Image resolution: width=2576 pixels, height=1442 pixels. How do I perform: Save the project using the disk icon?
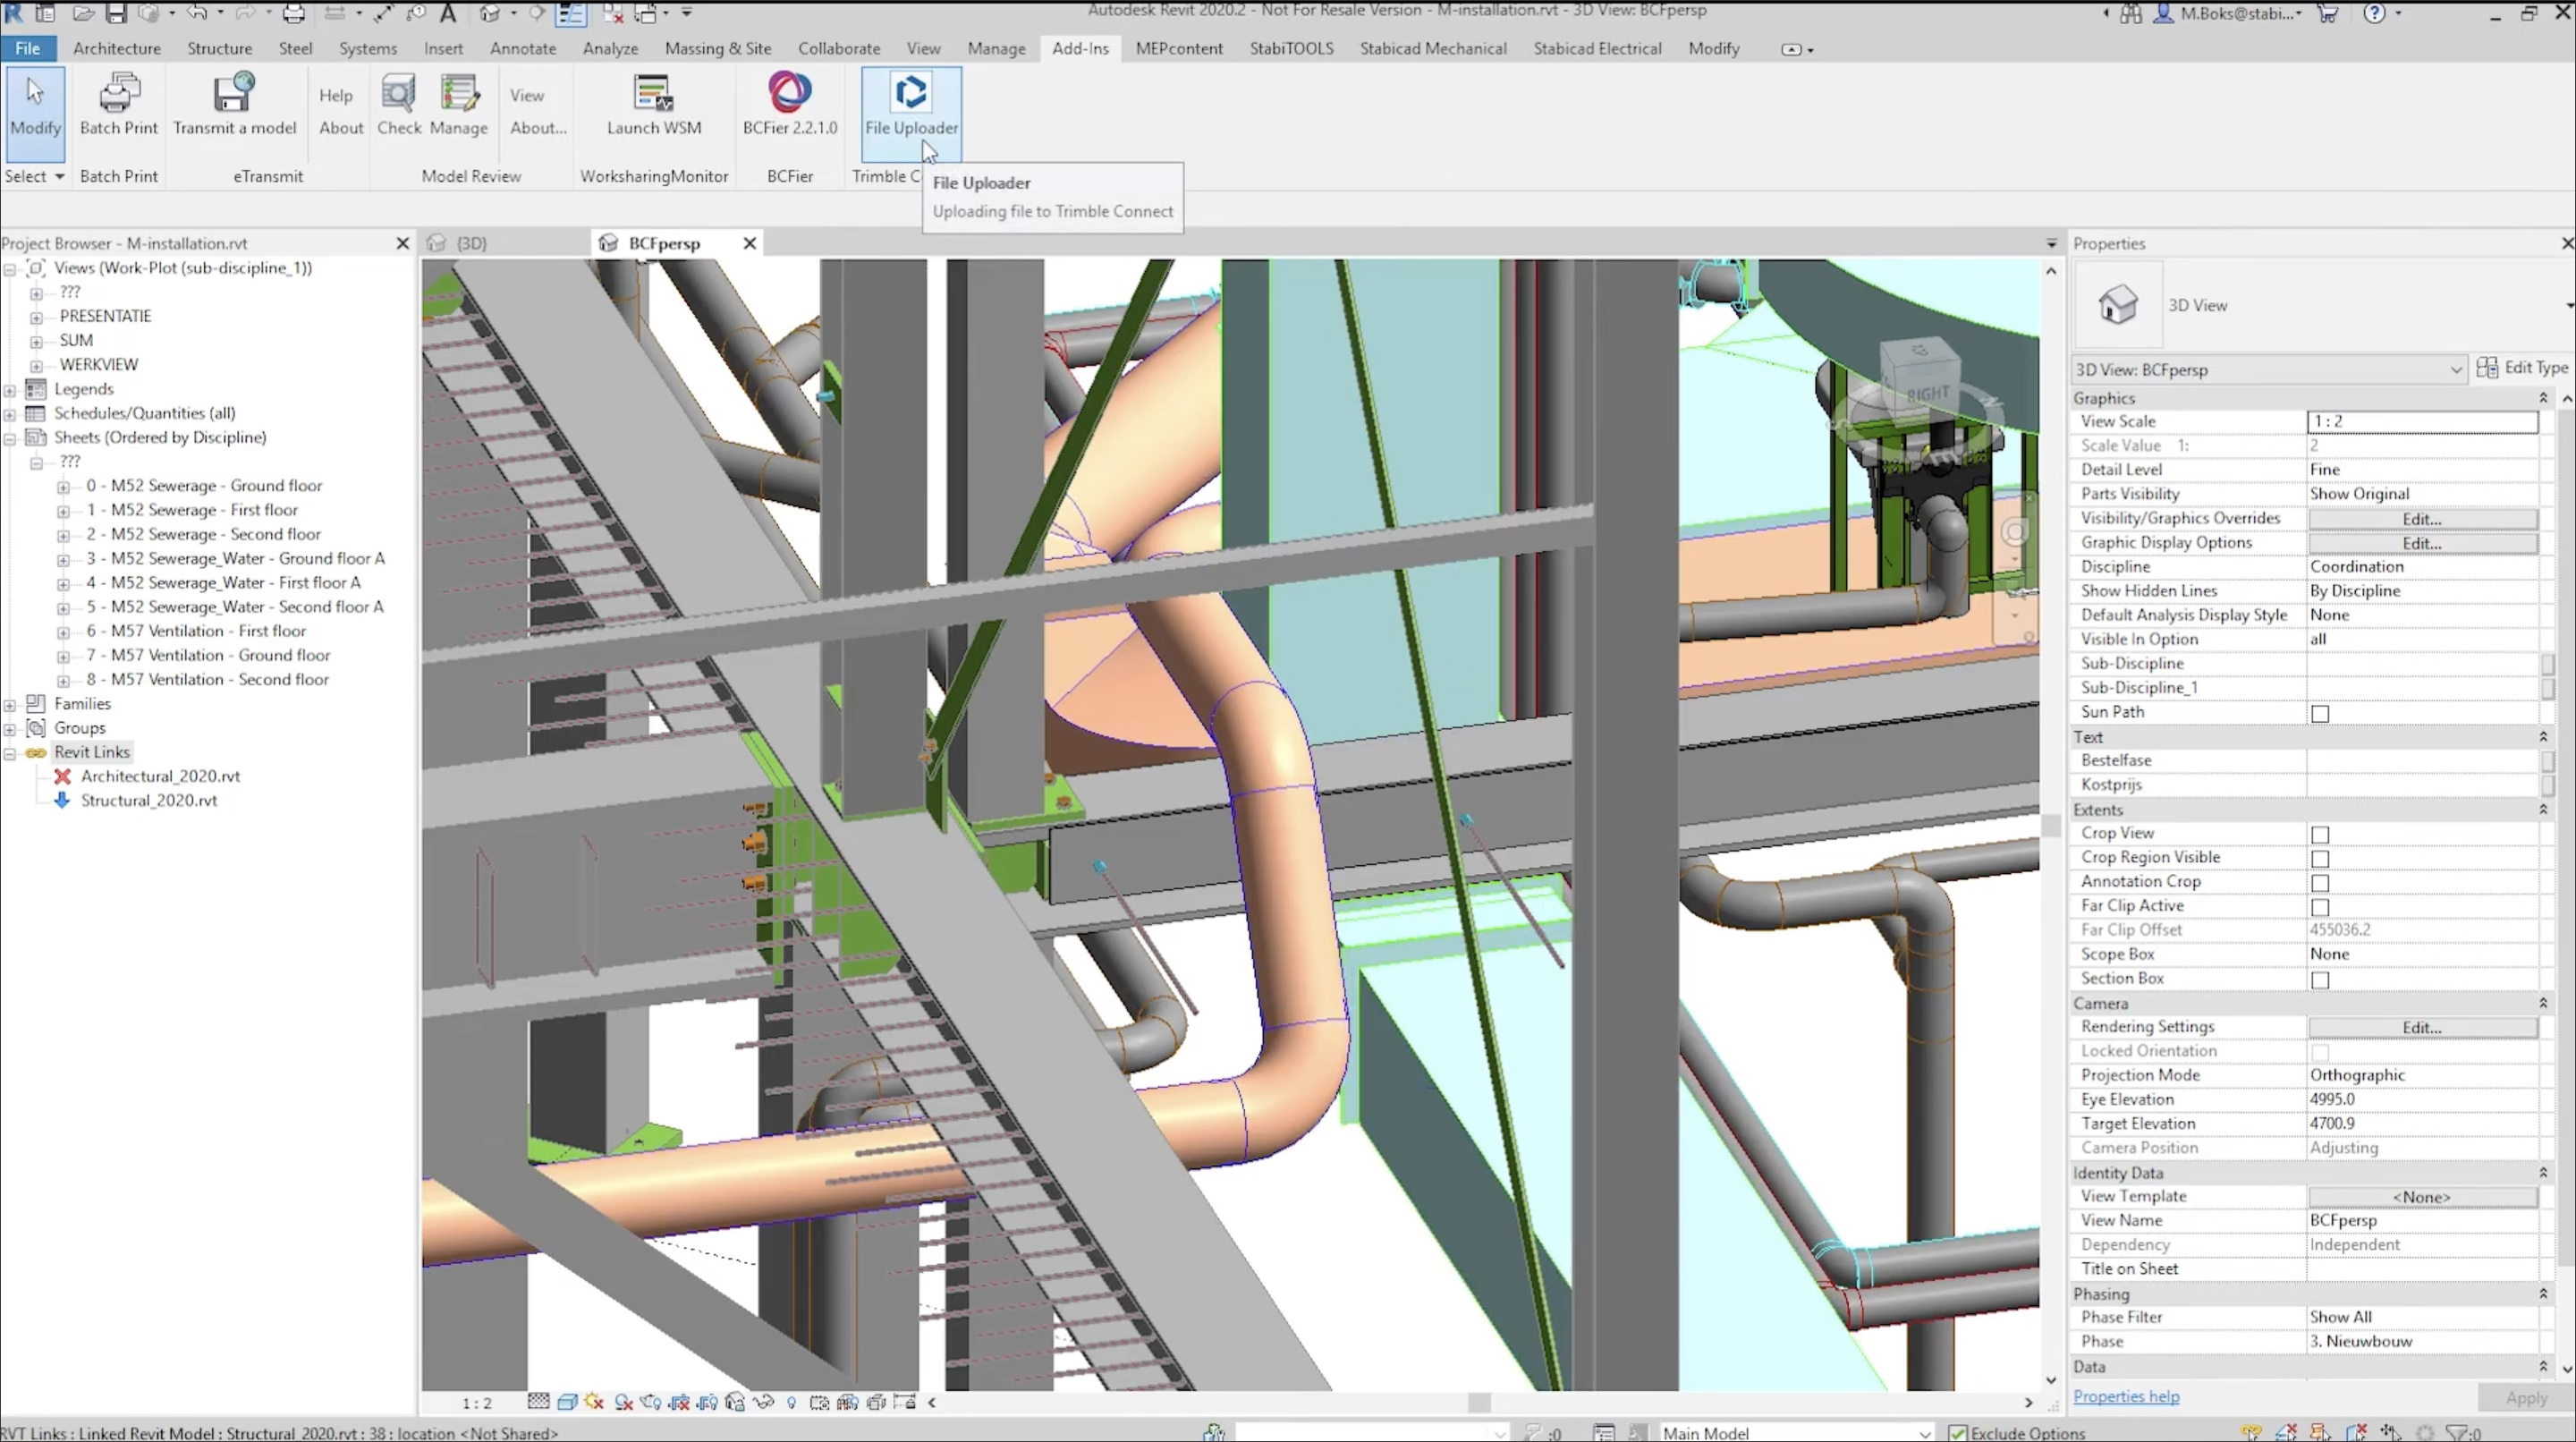point(116,13)
